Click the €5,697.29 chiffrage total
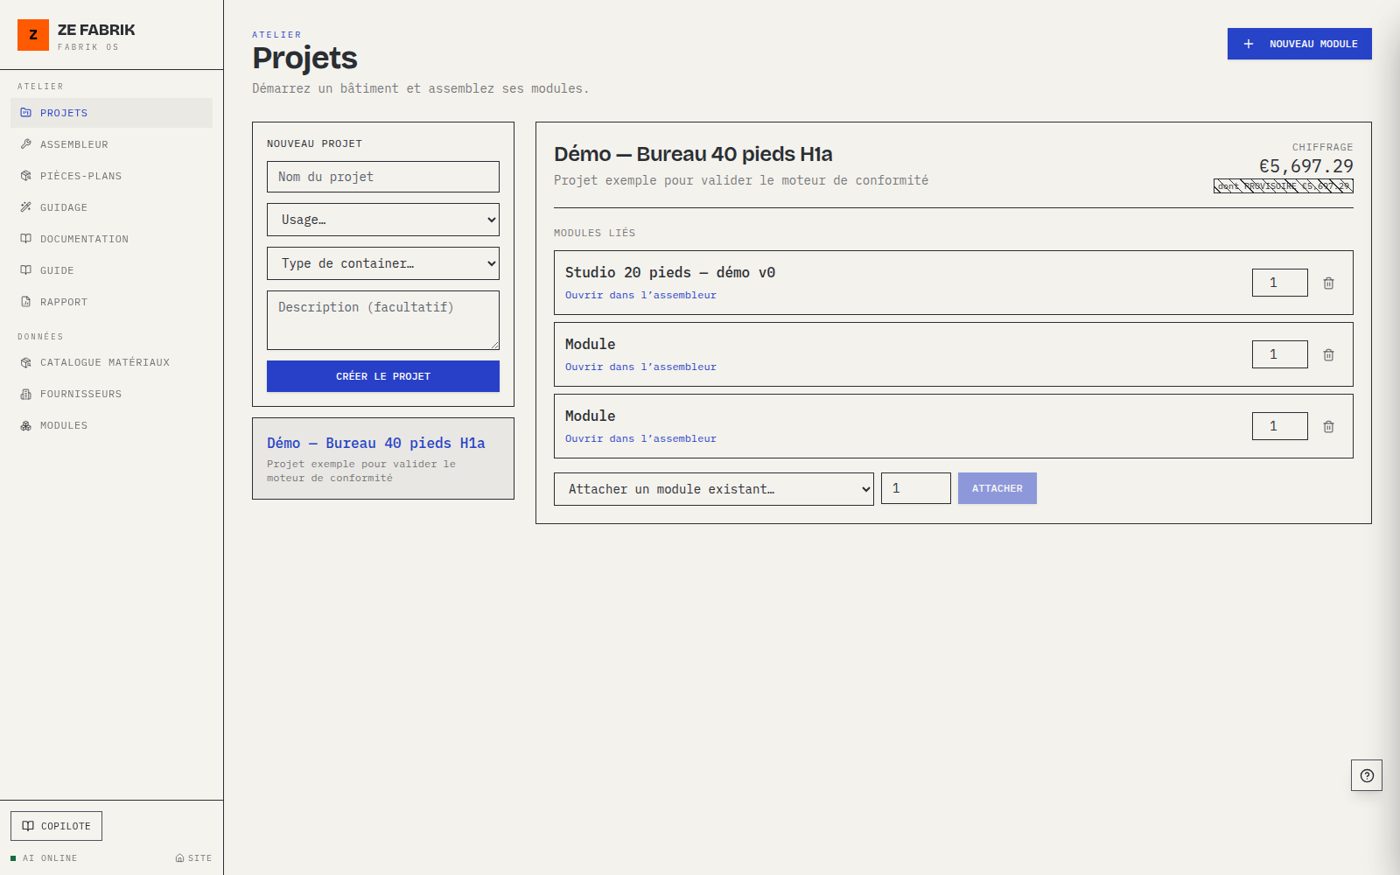This screenshot has width=1400, height=875. (x=1306, y=166)
